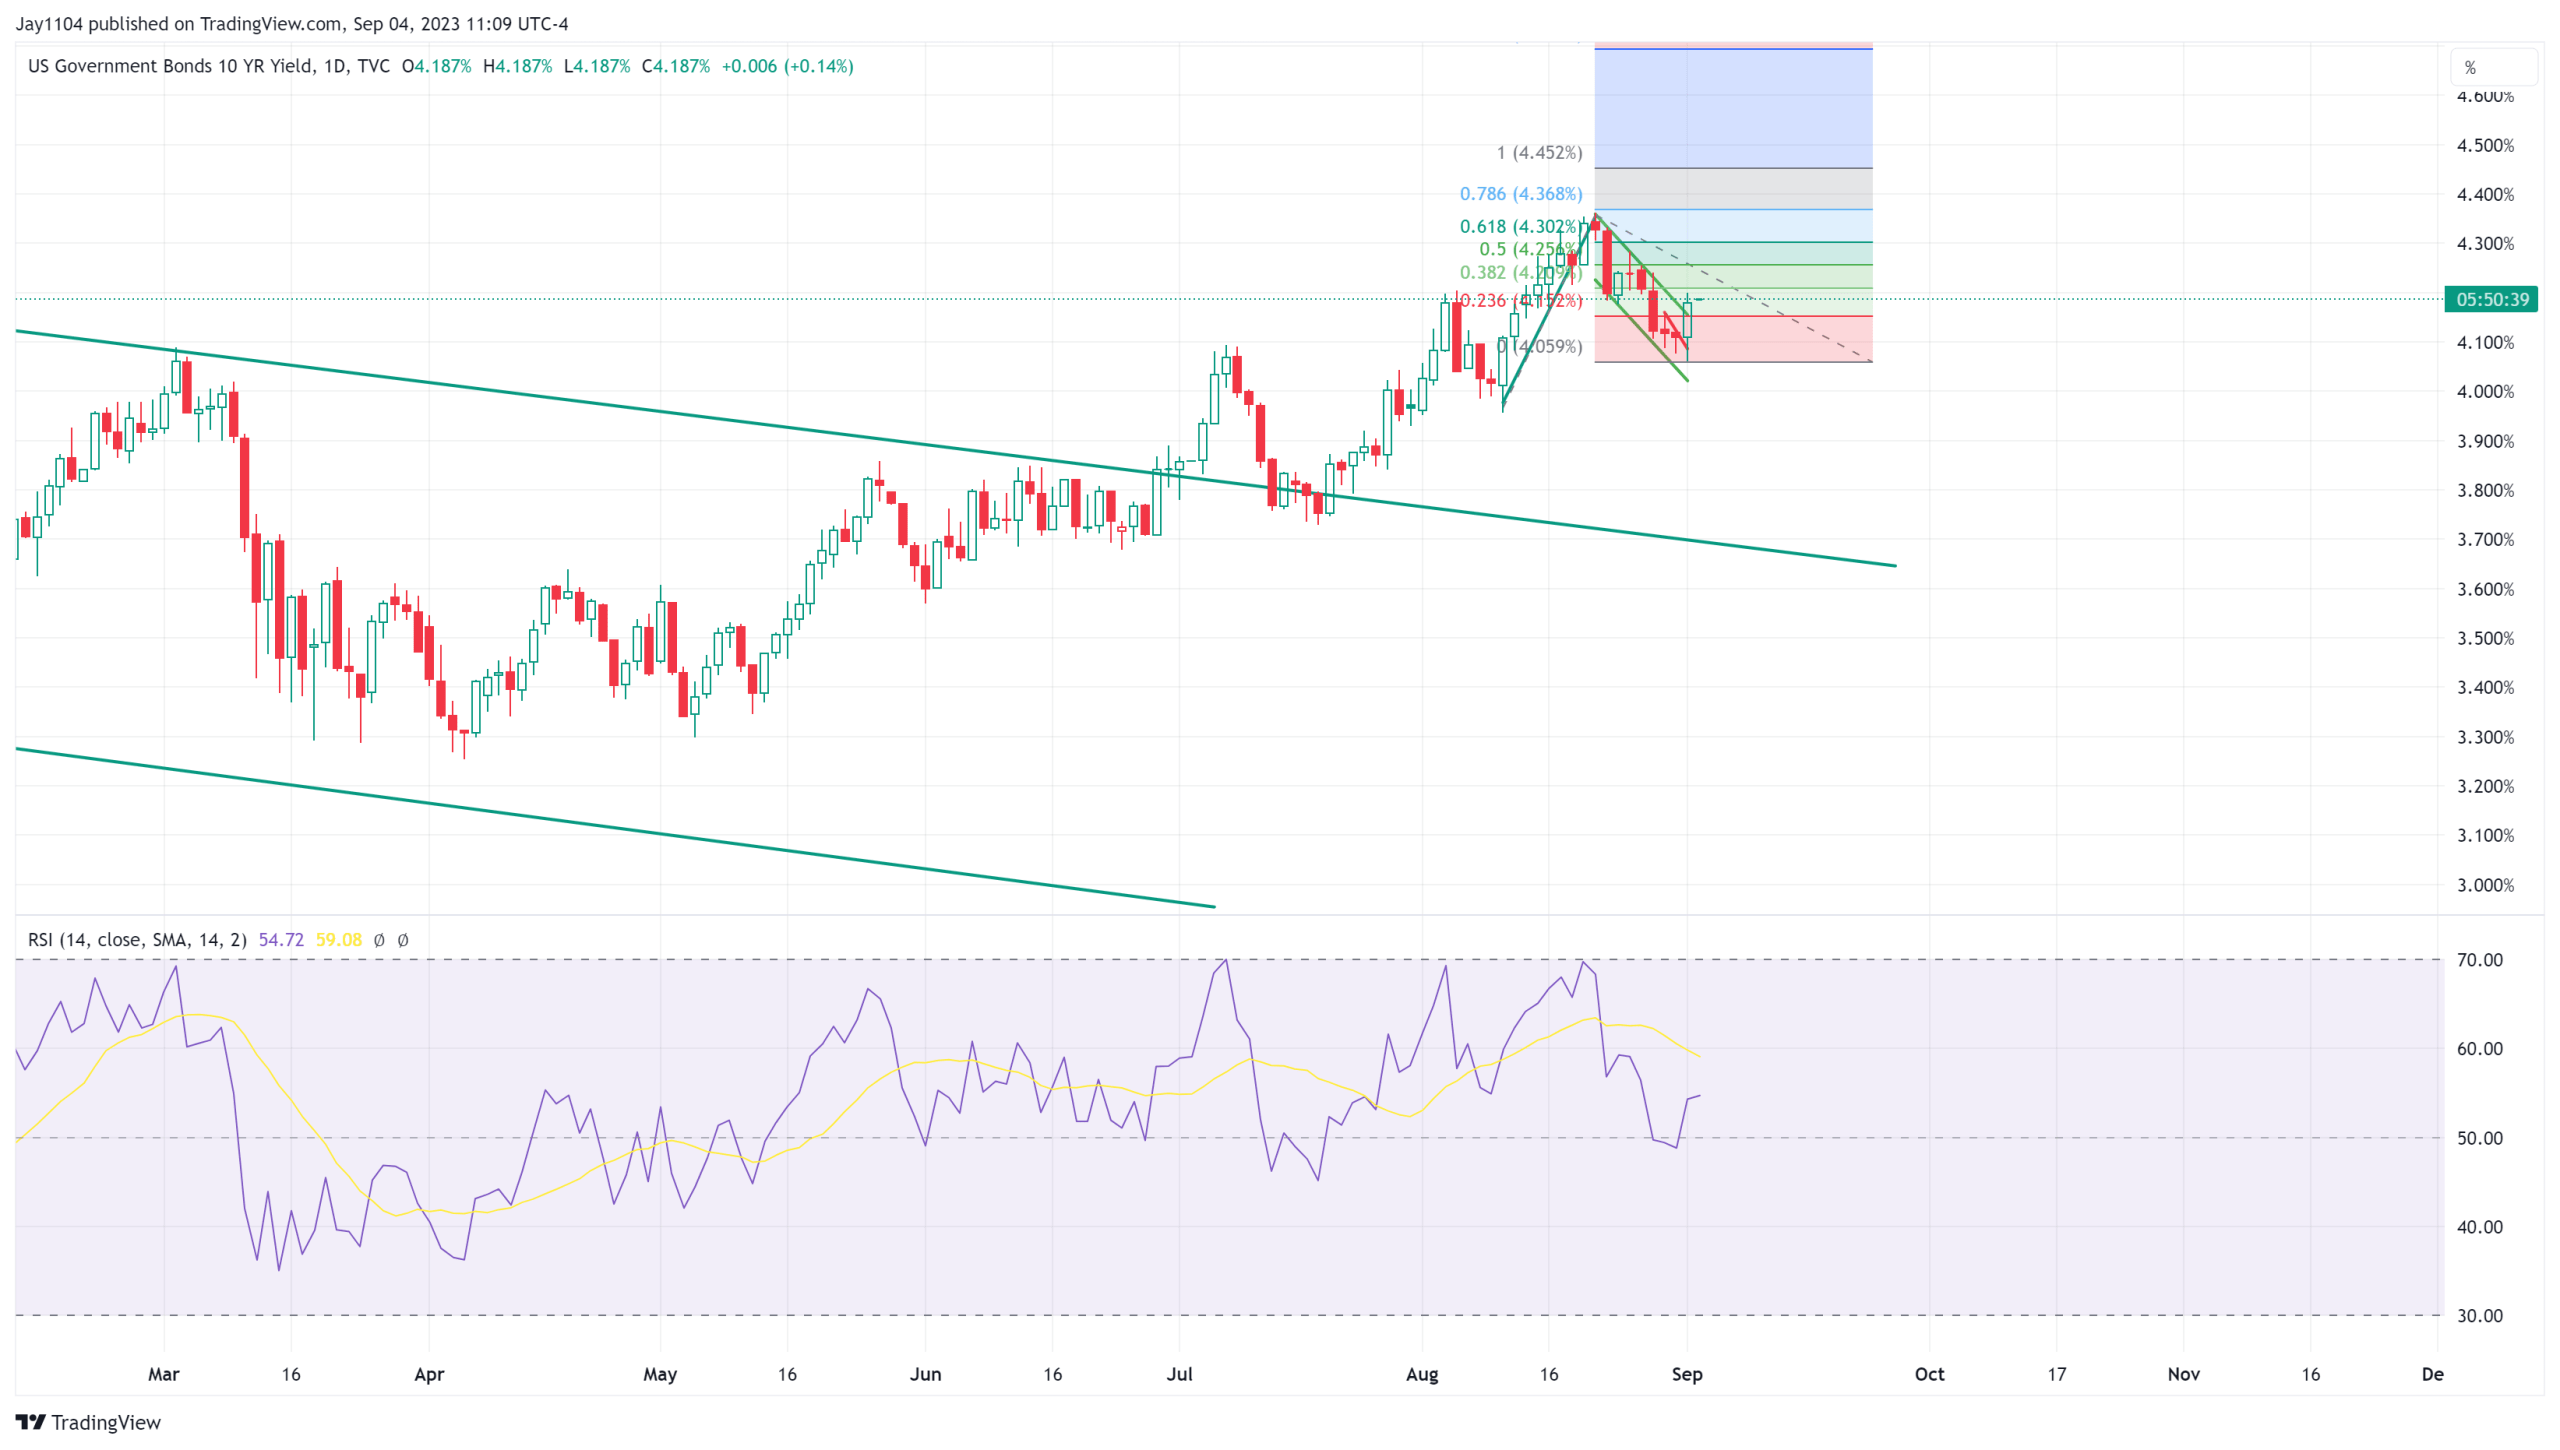Click the change value +0.006 (+0.14%)

coord(787,66)
